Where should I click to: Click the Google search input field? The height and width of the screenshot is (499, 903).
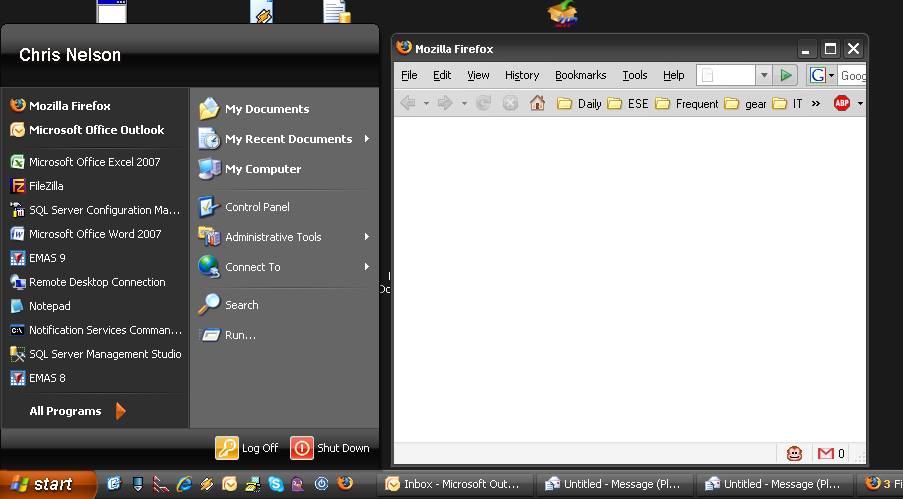(852, 75)
